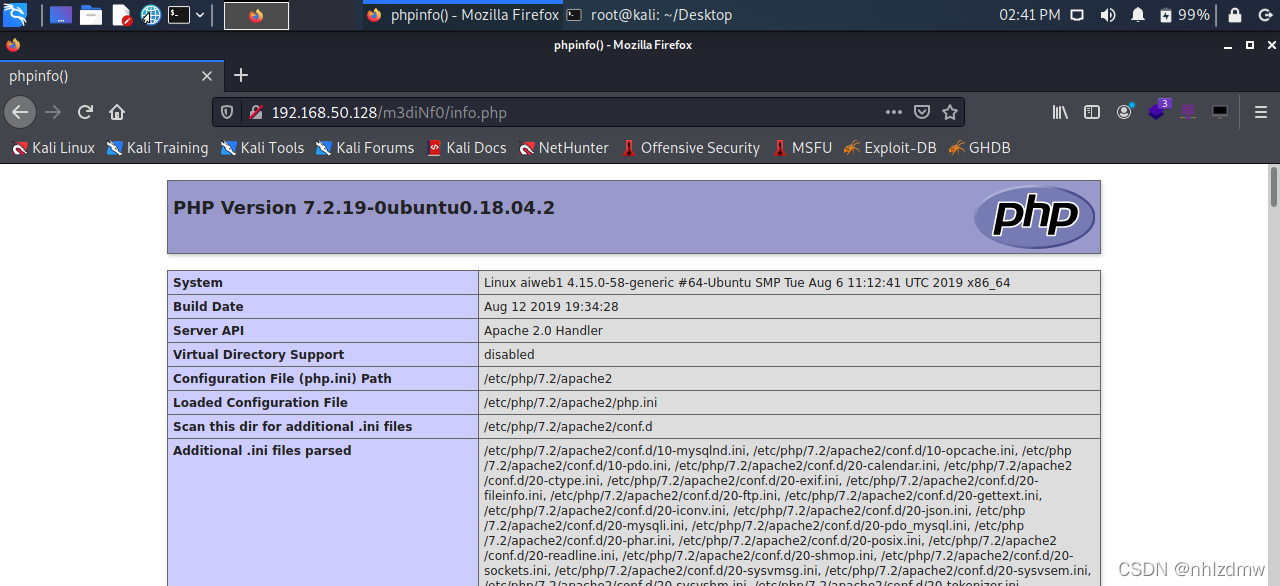Image resolution: width=1280 pixels, height=586 pixels.
Task: Launch the web browser globe icon
Action: [151, 15]
